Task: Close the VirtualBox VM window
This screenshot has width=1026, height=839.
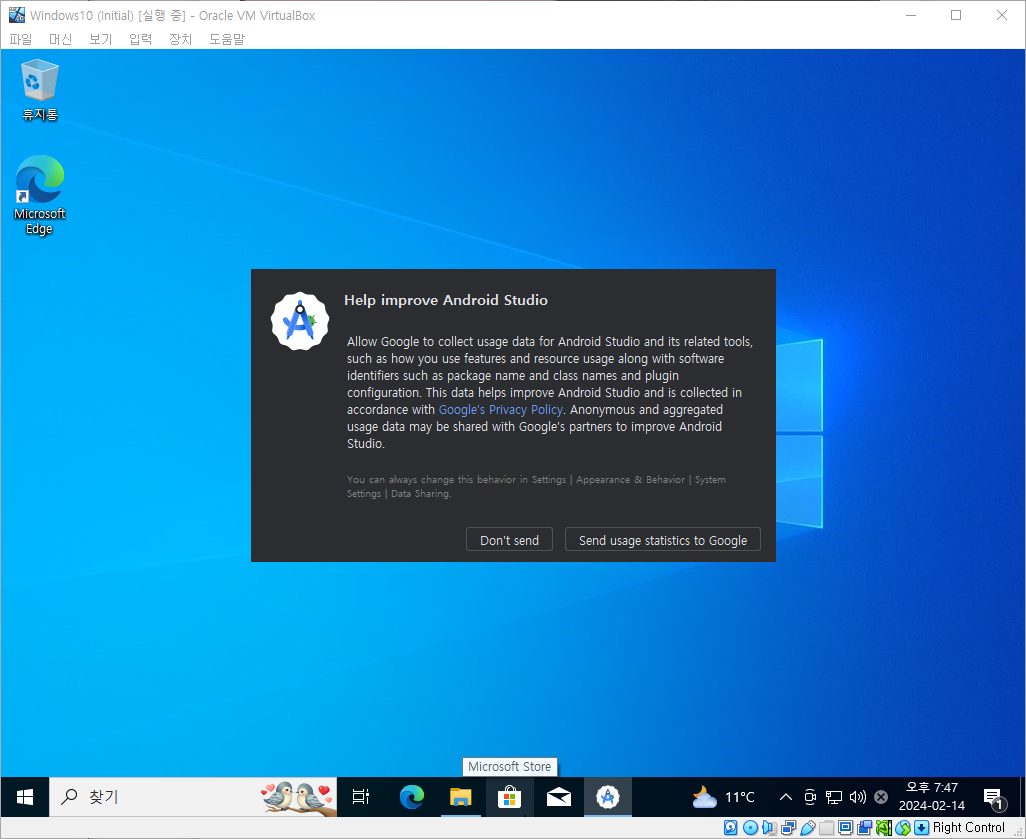Action: [x=1002, y=15]
